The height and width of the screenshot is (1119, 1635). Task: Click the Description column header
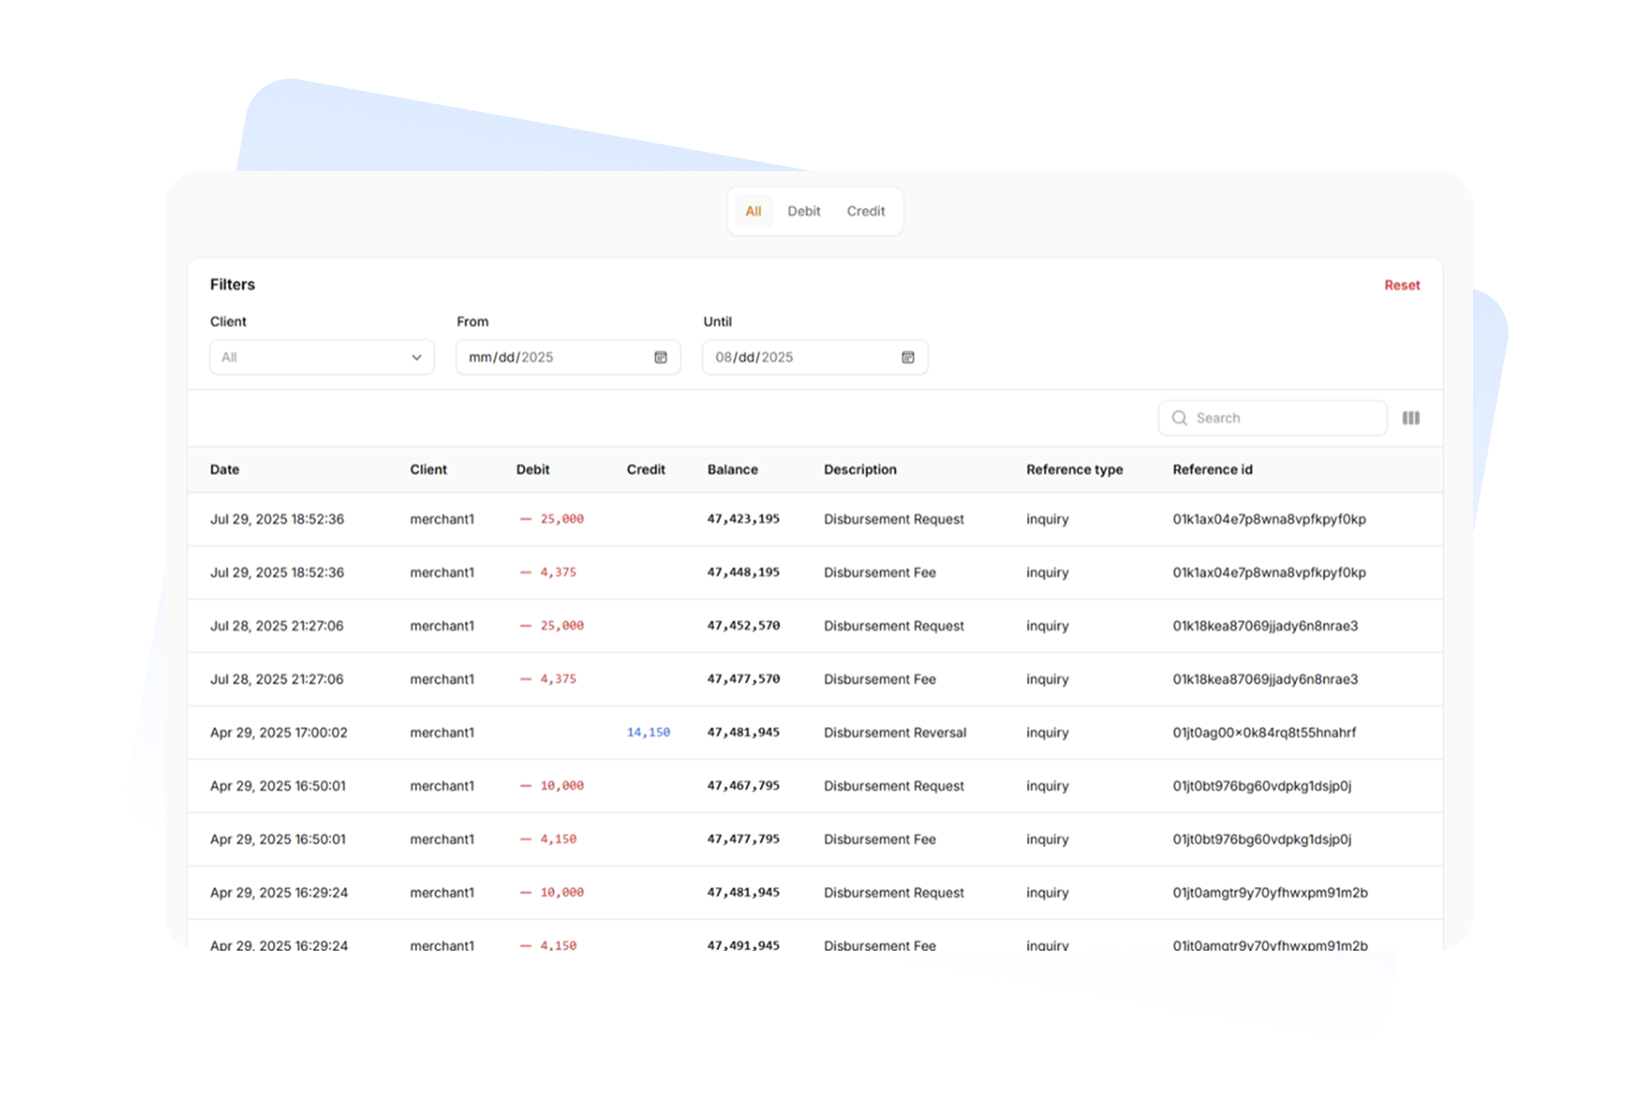(860, 469)
